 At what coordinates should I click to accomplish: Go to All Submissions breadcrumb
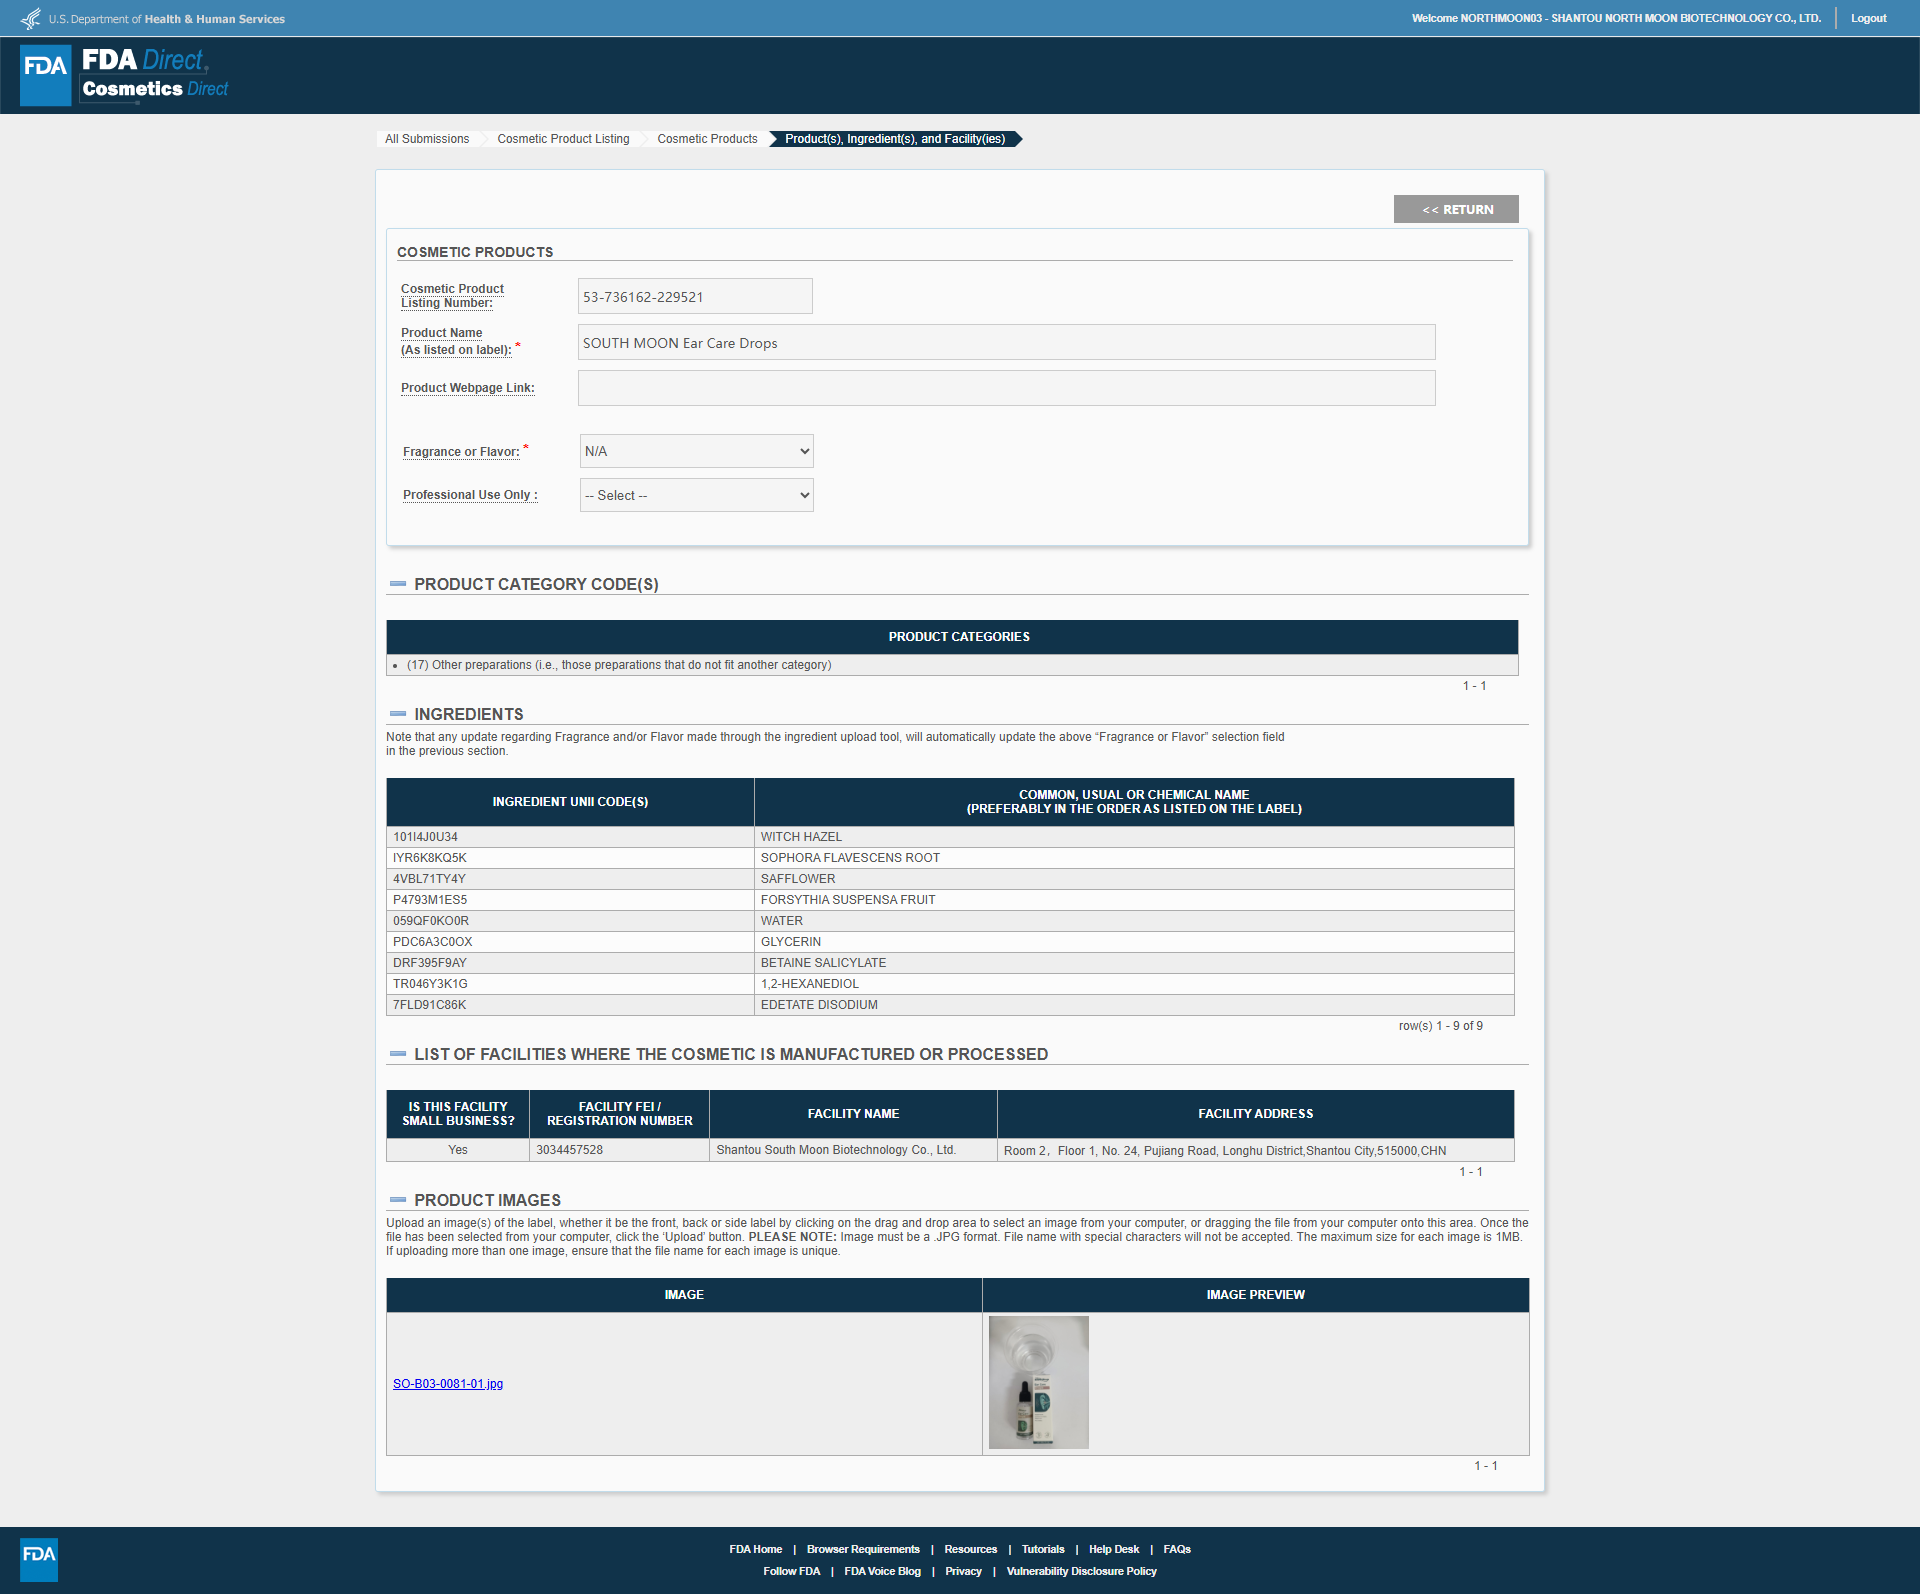click(x=427, y=139)
